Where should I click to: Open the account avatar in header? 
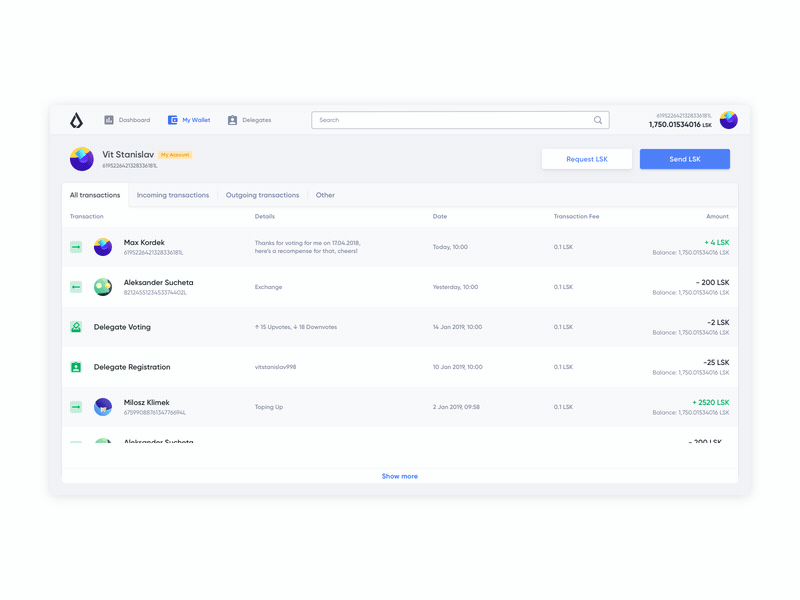click(x=729, y=120)
